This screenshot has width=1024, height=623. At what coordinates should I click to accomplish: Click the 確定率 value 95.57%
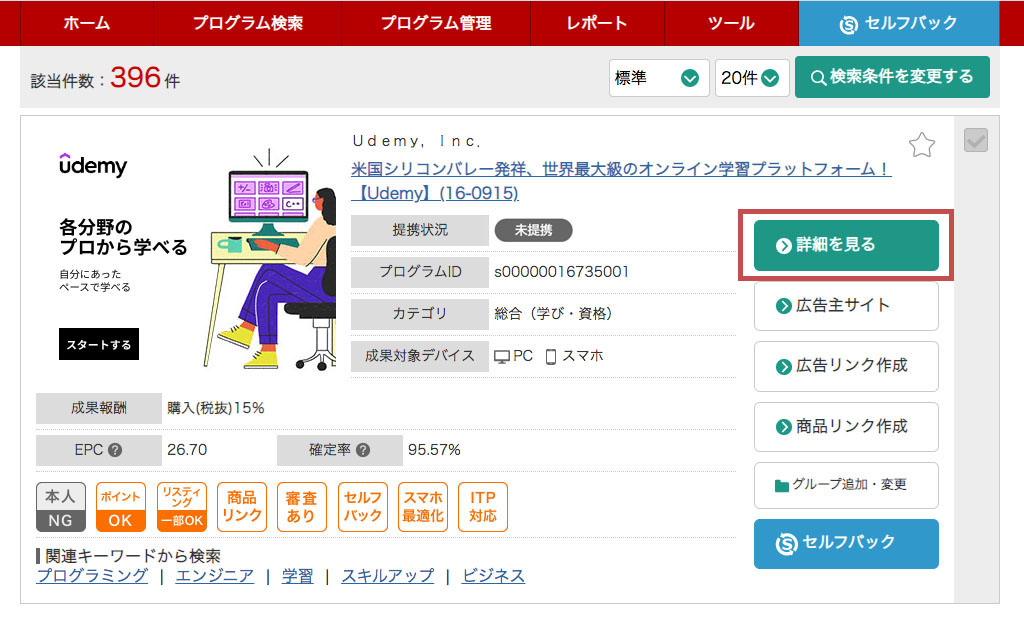click(x=434, y=450)
